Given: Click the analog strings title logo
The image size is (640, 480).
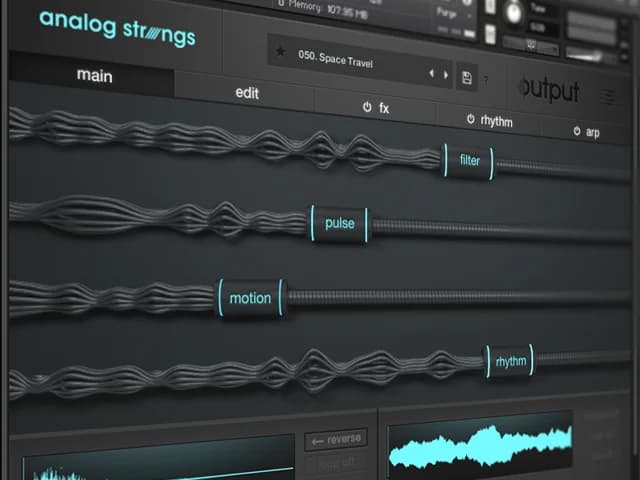Looking at the screenshot, I should point(117,29).
